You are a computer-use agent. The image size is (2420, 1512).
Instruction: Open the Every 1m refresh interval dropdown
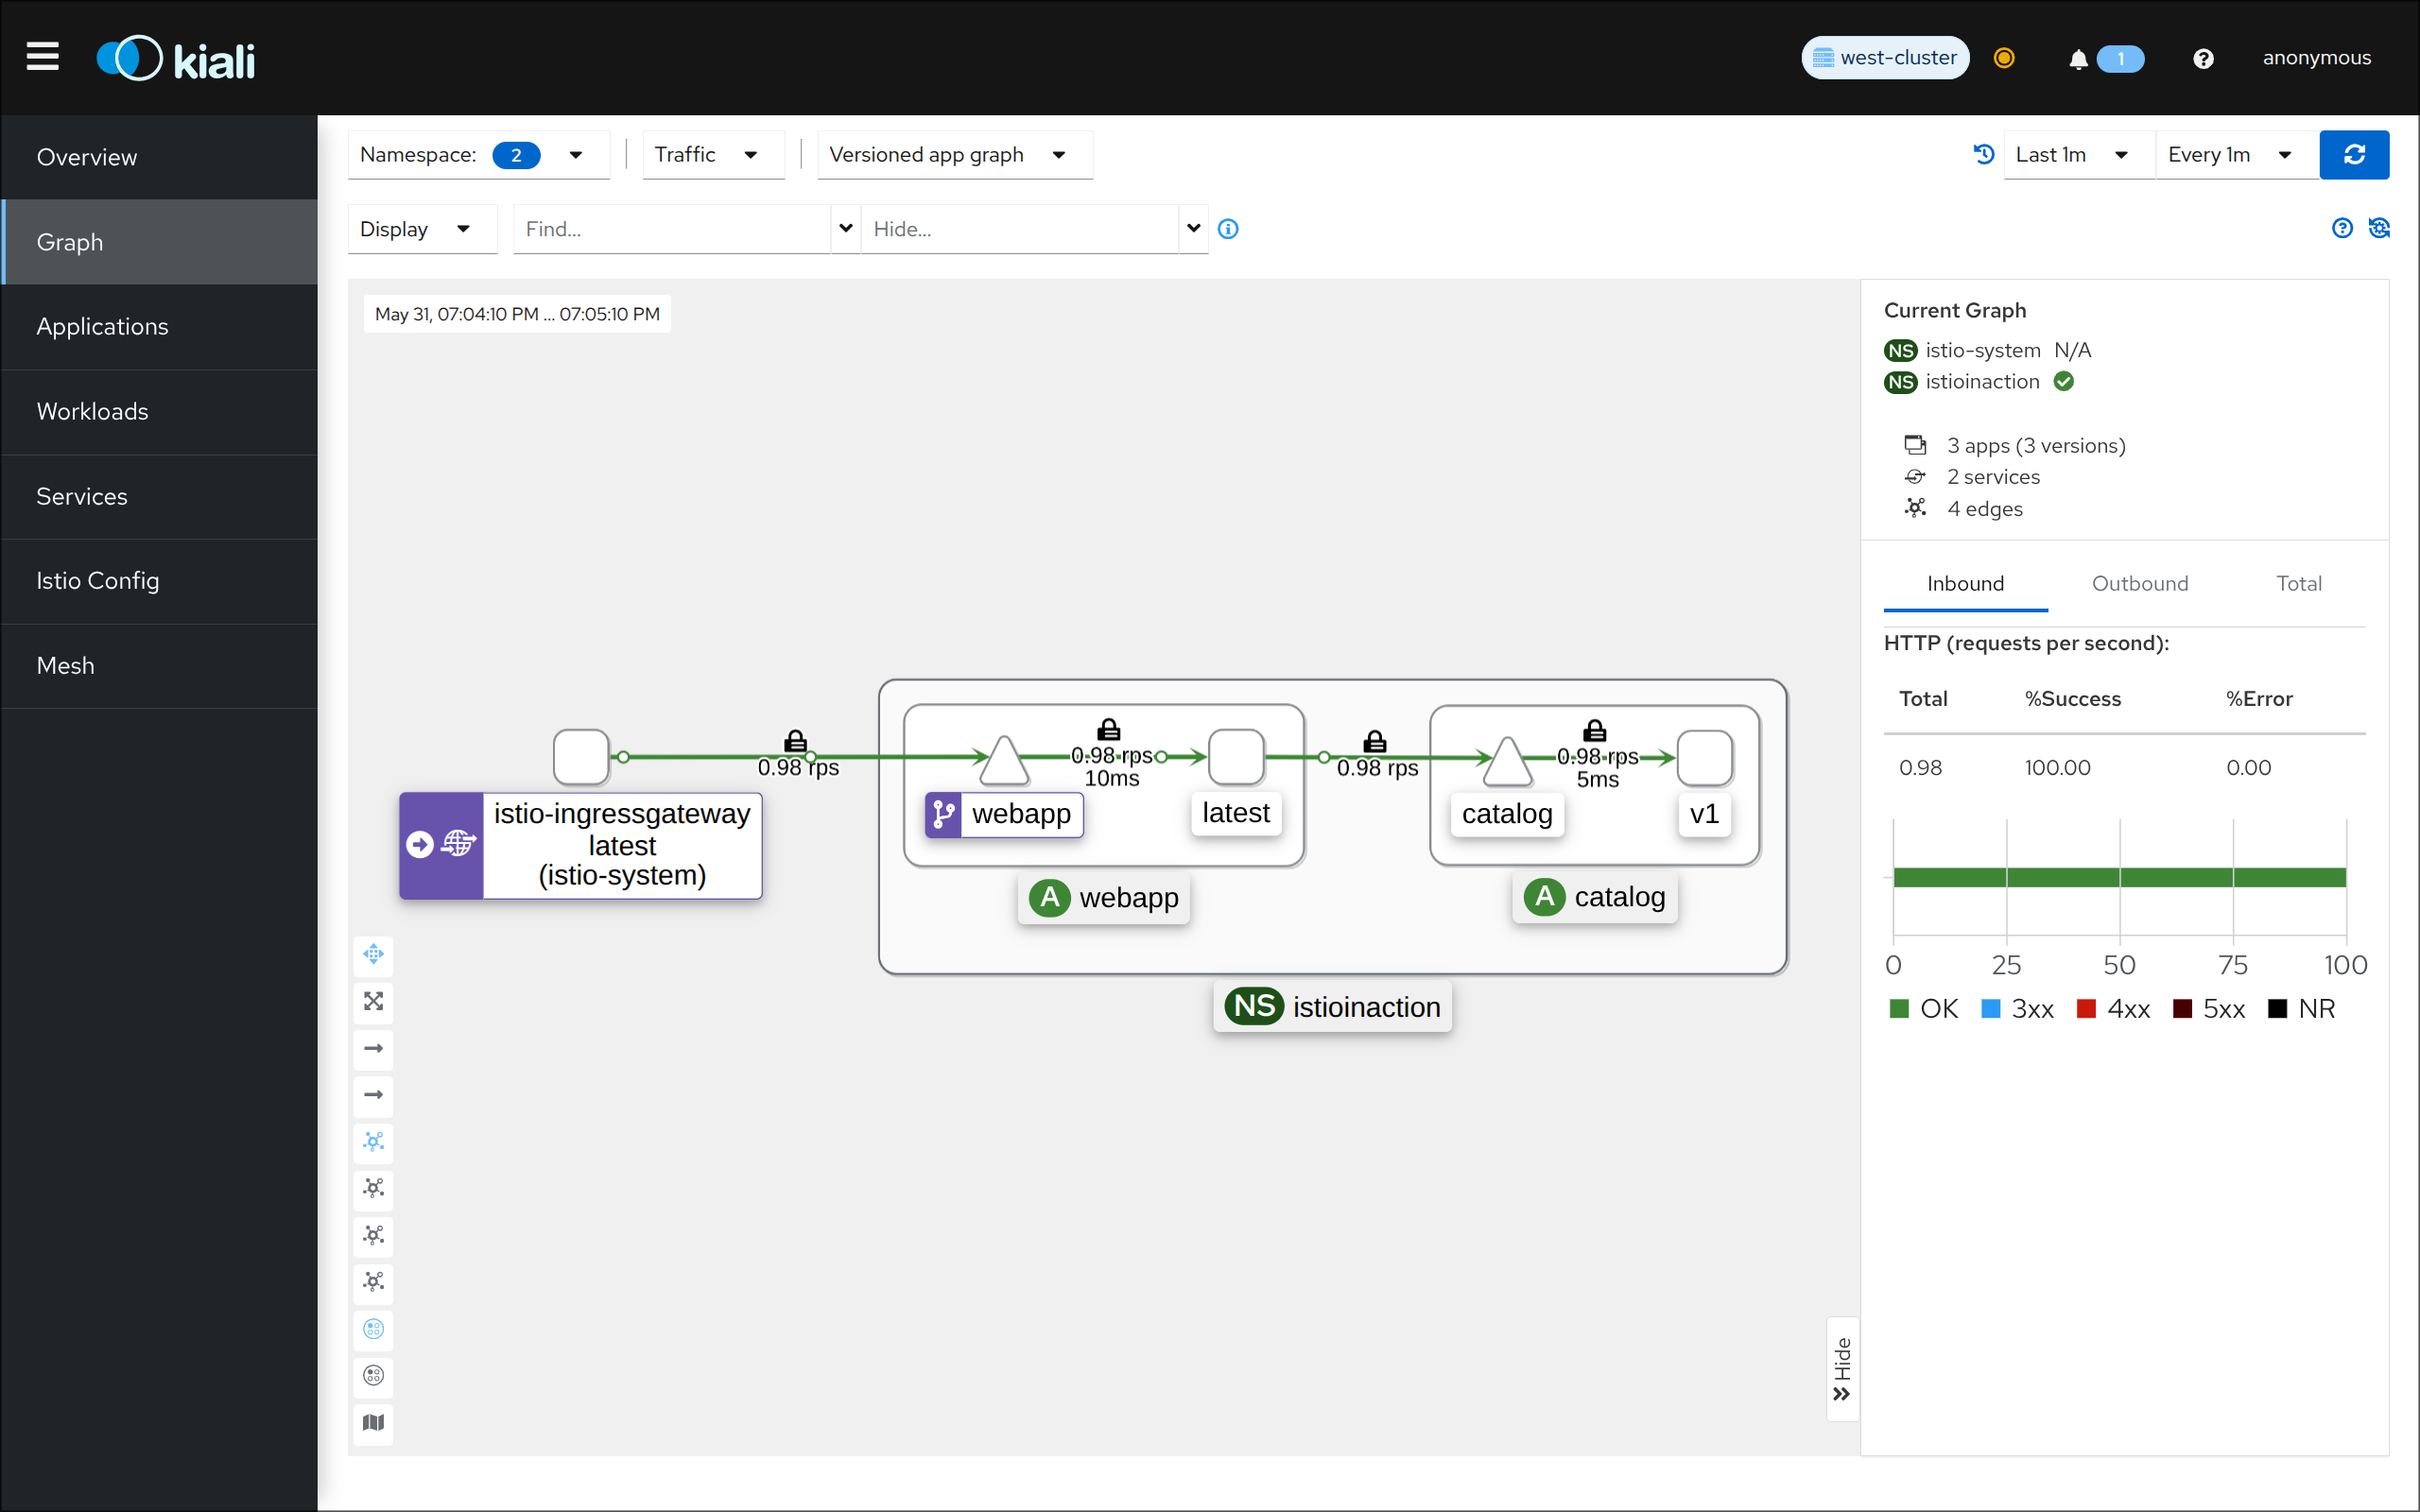pos(2237,155)
